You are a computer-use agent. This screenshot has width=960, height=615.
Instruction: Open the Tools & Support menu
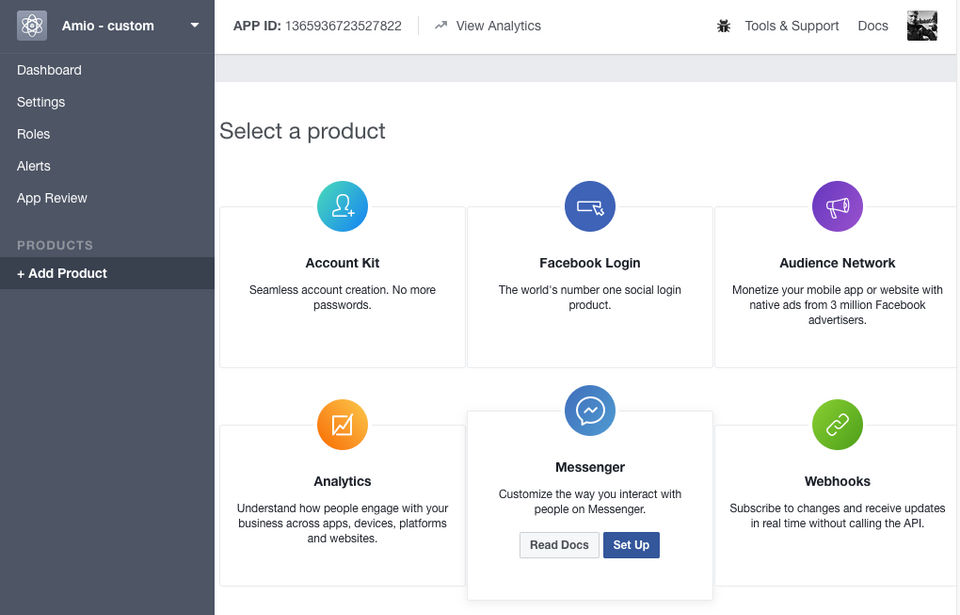791,26
